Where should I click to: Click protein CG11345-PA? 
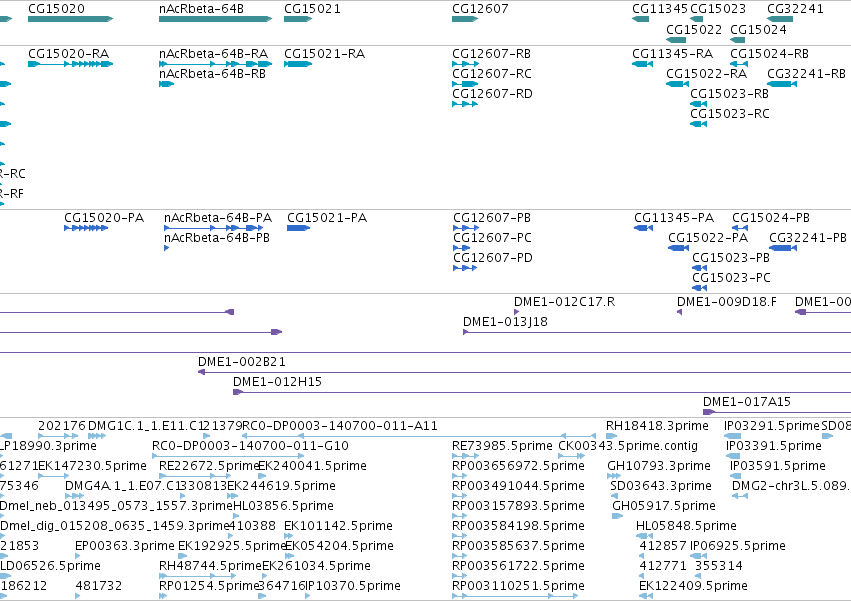tap(644, 228)
